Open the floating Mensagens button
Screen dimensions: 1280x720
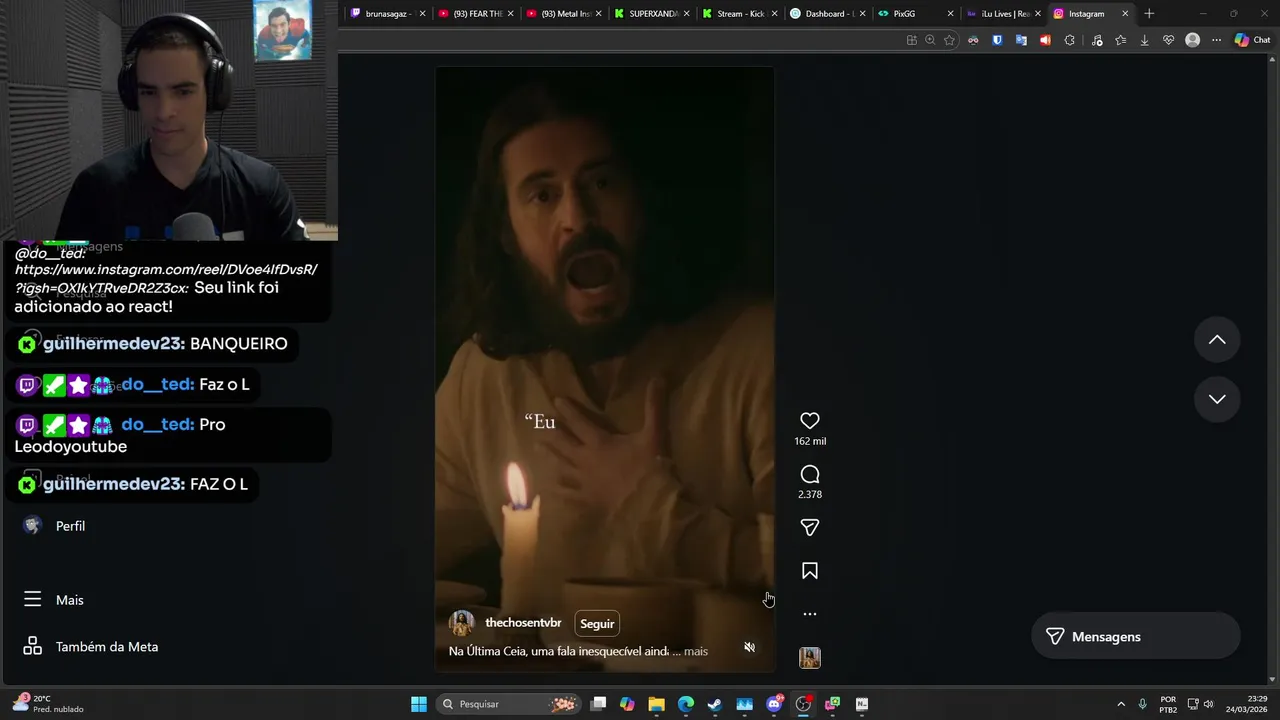1136,637
